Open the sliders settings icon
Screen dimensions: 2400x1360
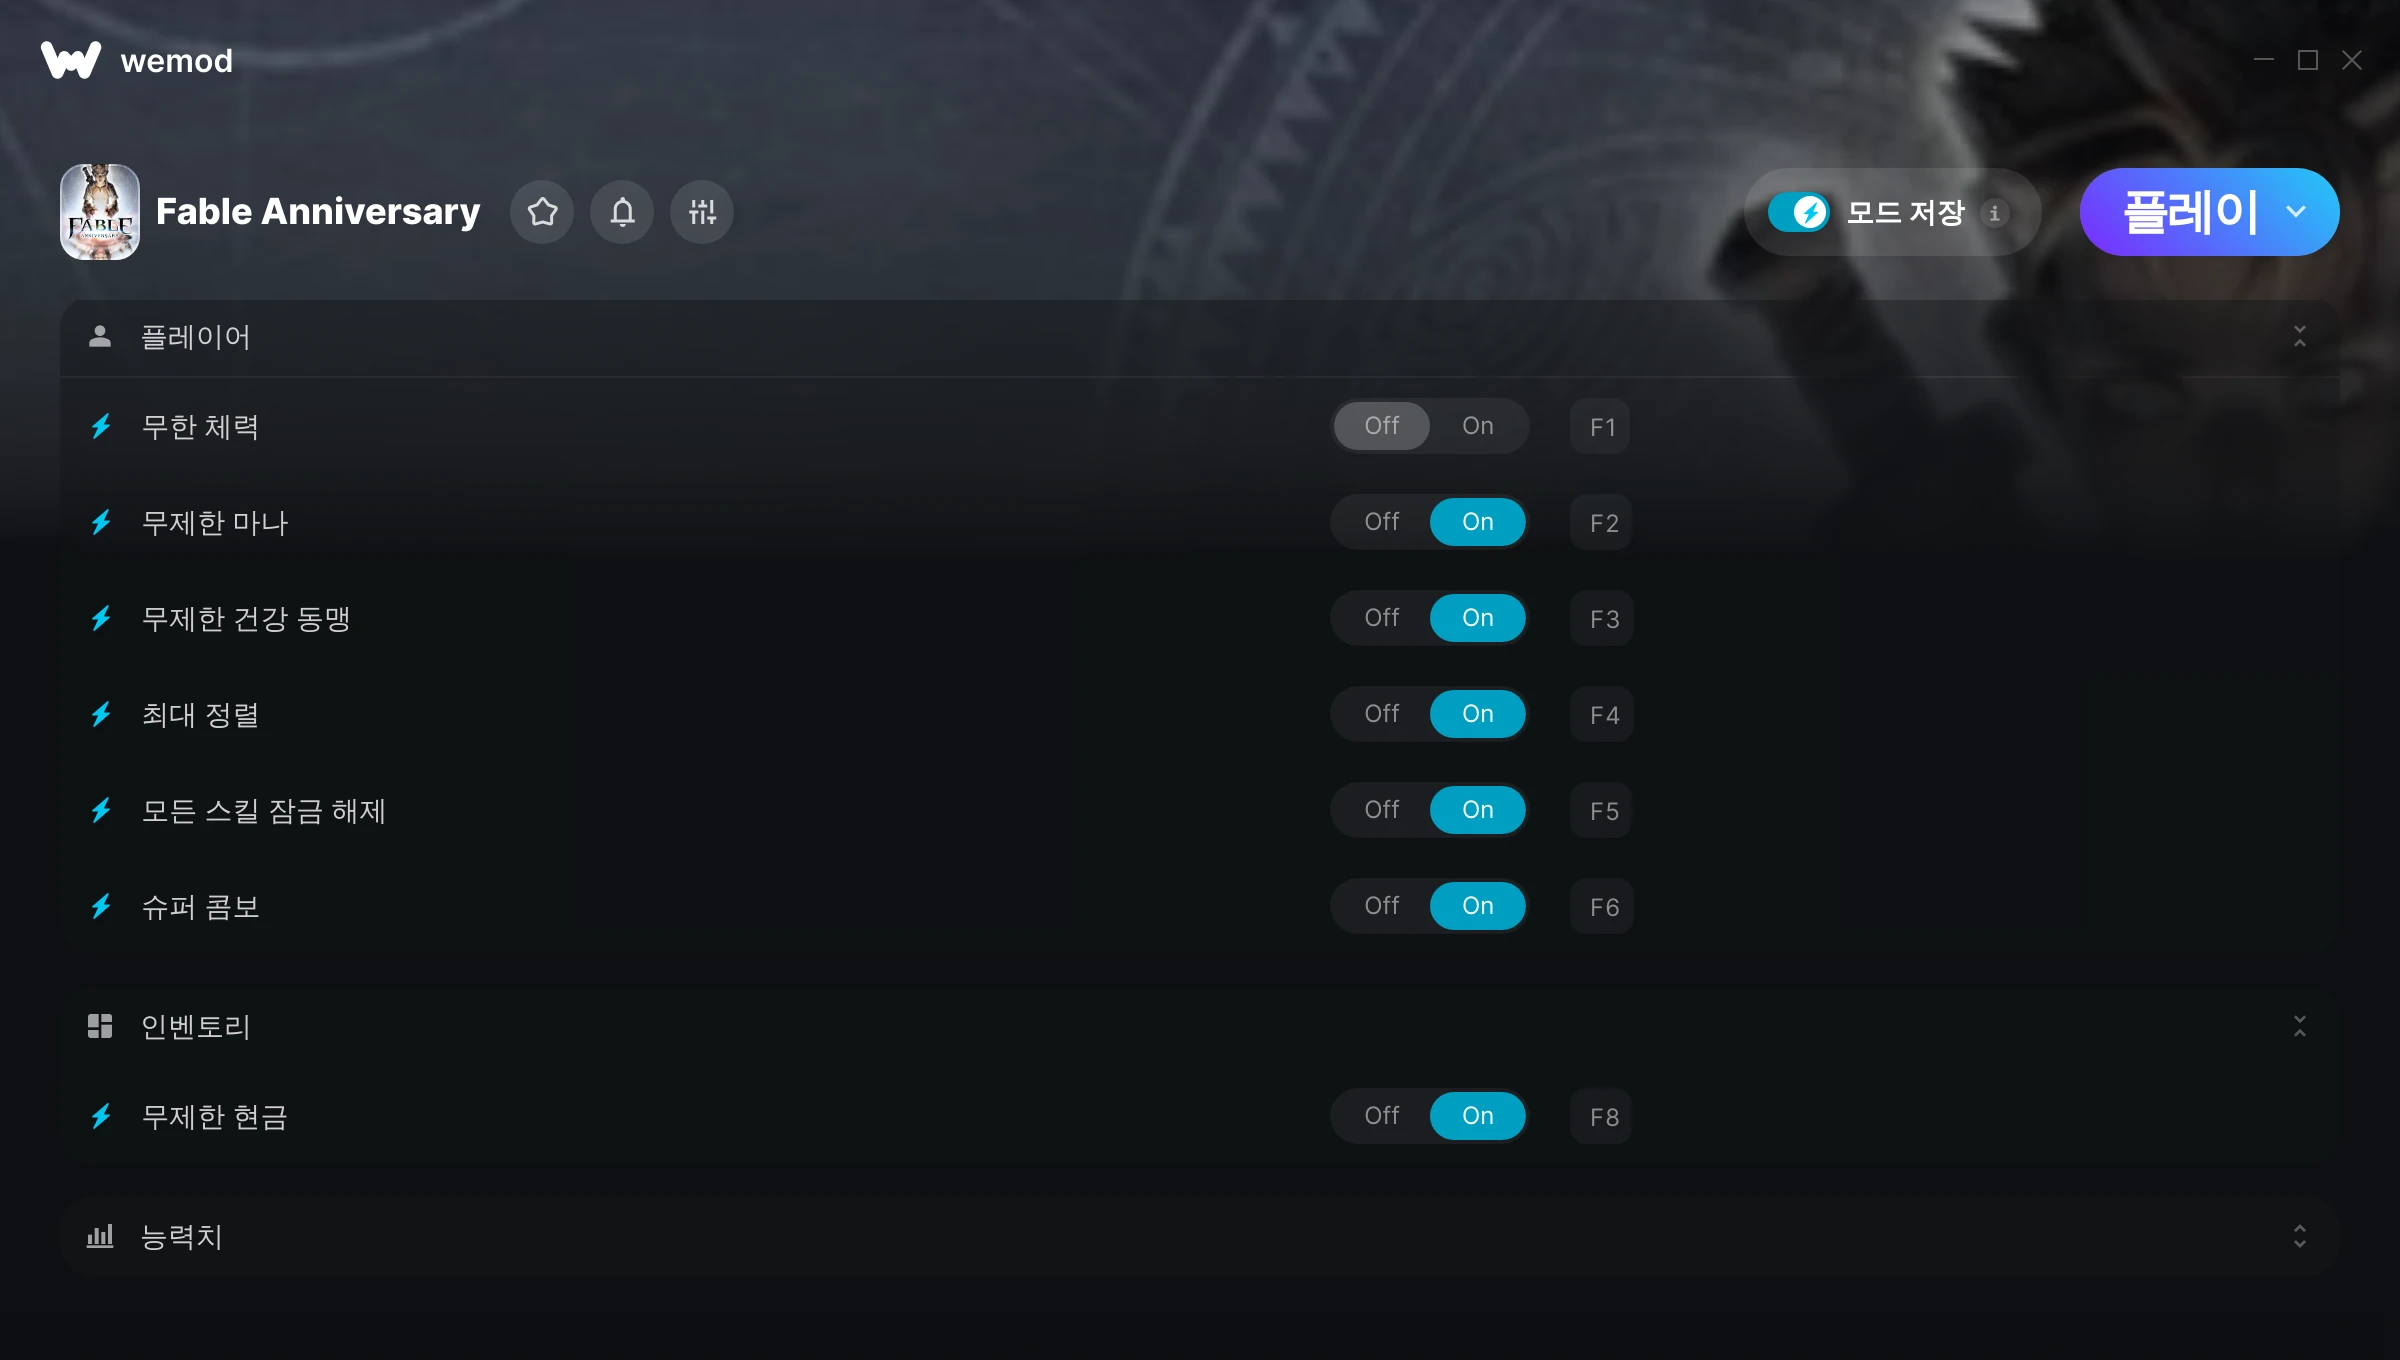click(x=702, y=212)
